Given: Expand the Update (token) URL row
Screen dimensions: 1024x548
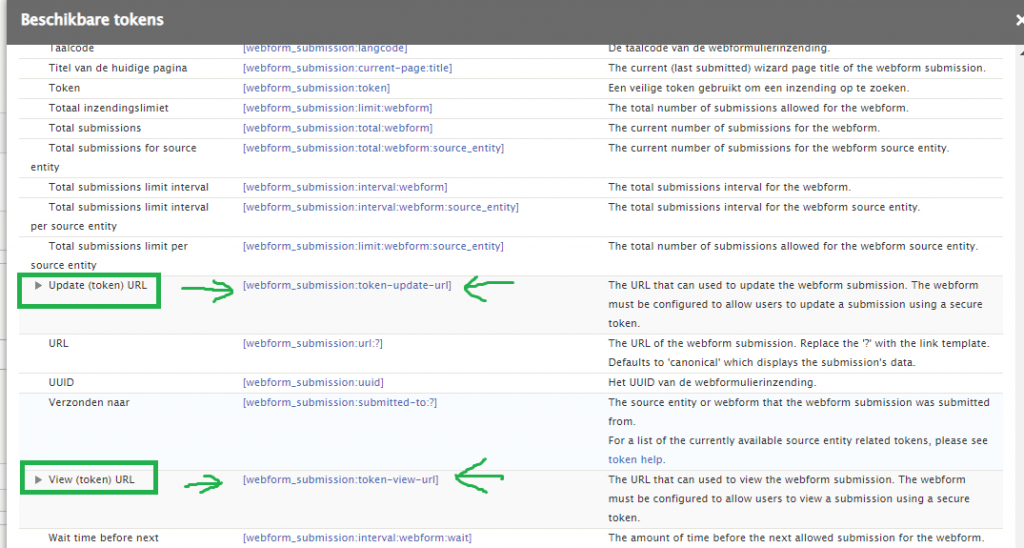Looking at the screenshot, I should tap(39, 285).
